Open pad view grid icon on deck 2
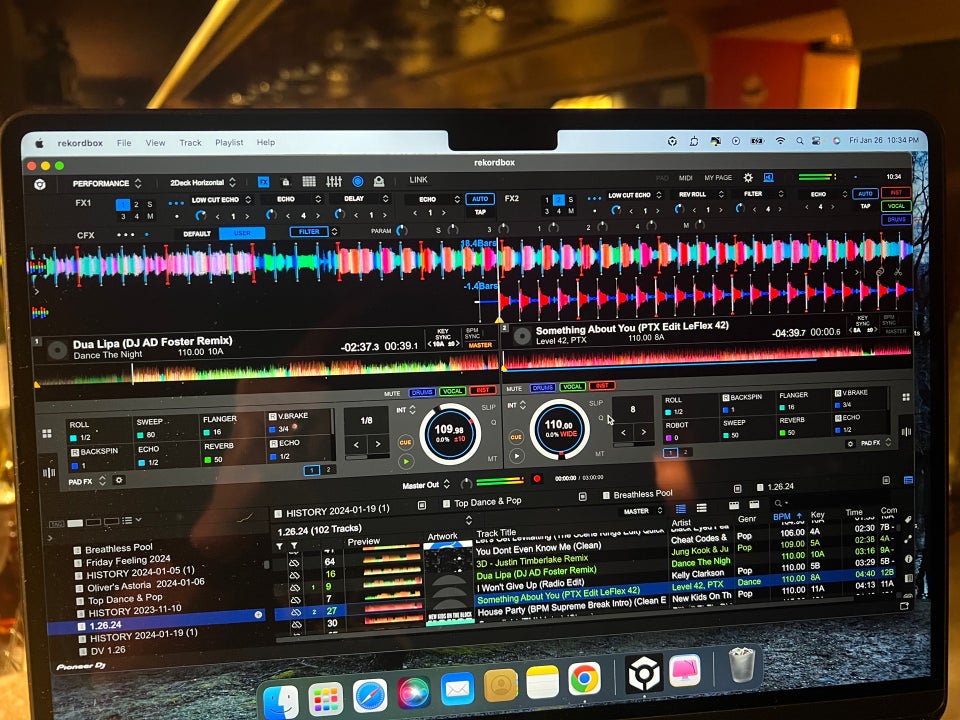960x720 pixels. (x=906, y=397)
